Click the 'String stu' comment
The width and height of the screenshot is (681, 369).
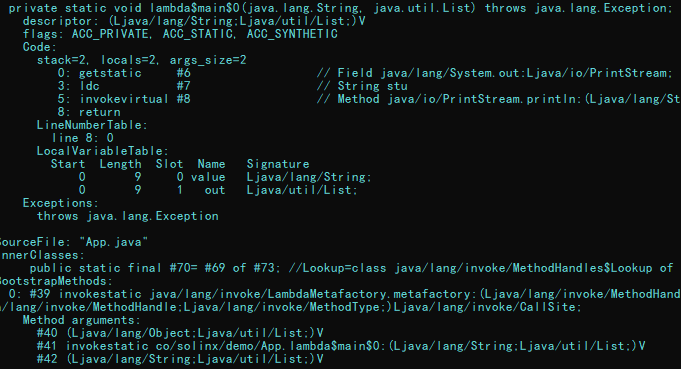pyautogui.click(x=362, y=86)
